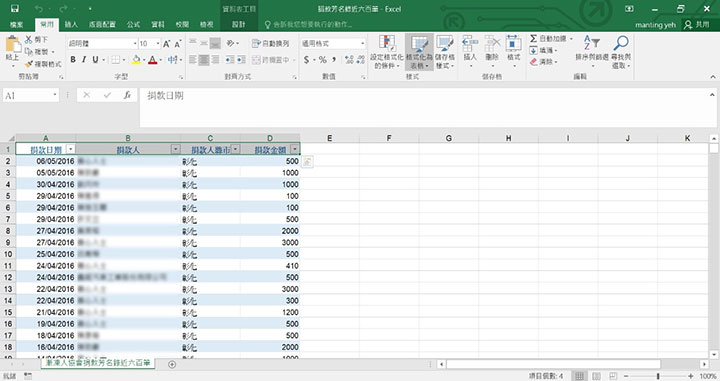Image resolution: width=720 pixels, height=381 pixels.
Task: Open Find & Select with the magnifier icon
Action: (x=621, y=51)
